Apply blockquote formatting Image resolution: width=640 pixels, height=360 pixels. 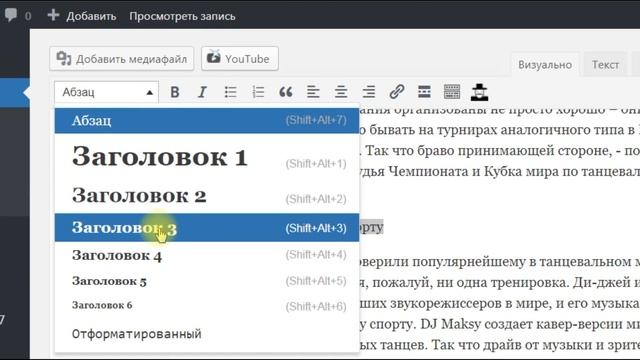(286, 92)
